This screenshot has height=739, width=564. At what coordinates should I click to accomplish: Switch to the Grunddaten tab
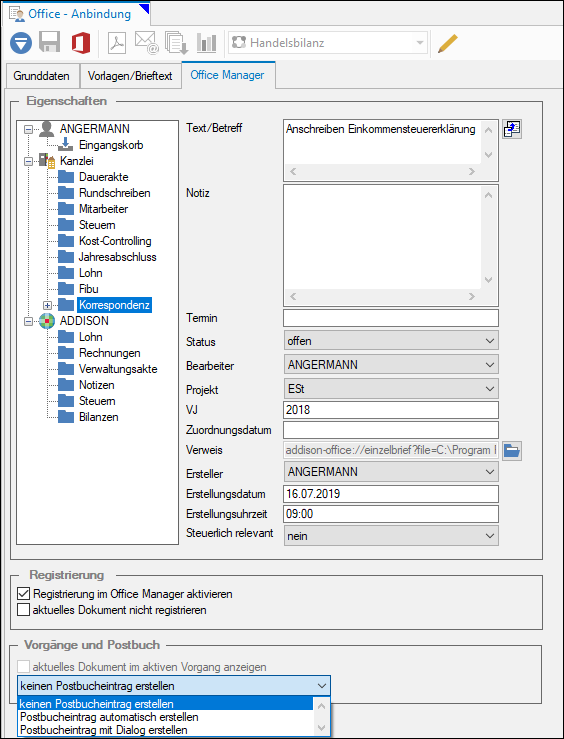click(x=41, y=76)
